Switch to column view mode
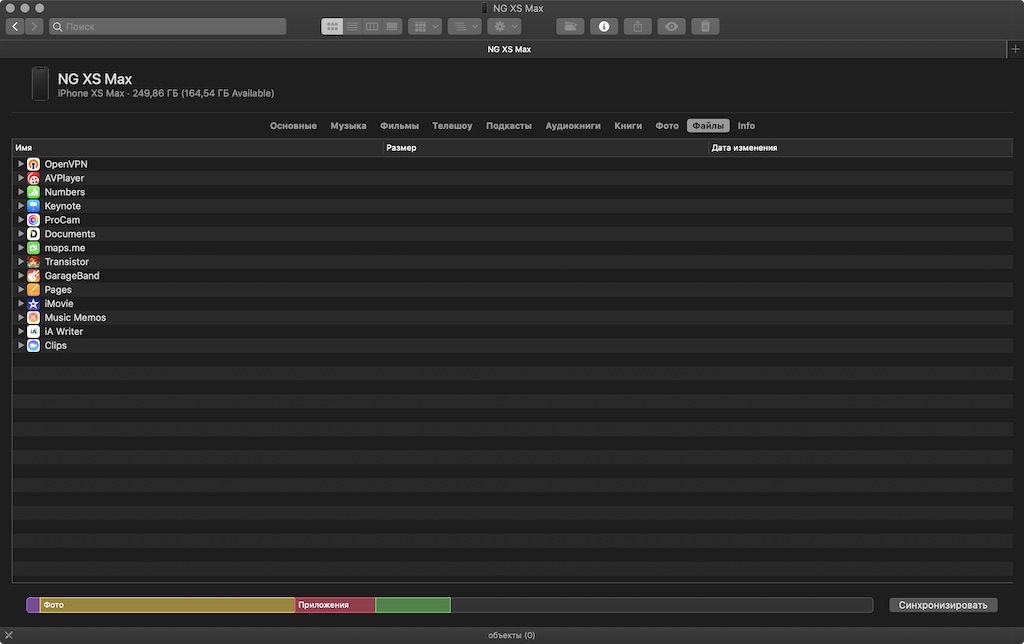 (x=372, y=27)
